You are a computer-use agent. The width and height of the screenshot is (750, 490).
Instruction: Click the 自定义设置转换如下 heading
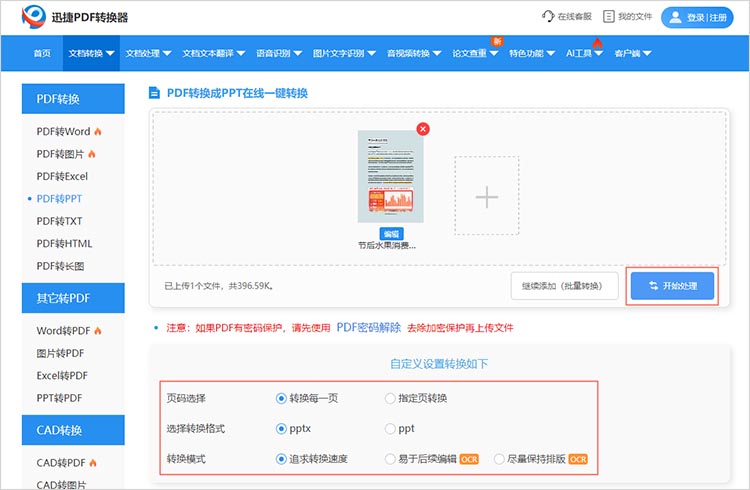pos(439,364)
